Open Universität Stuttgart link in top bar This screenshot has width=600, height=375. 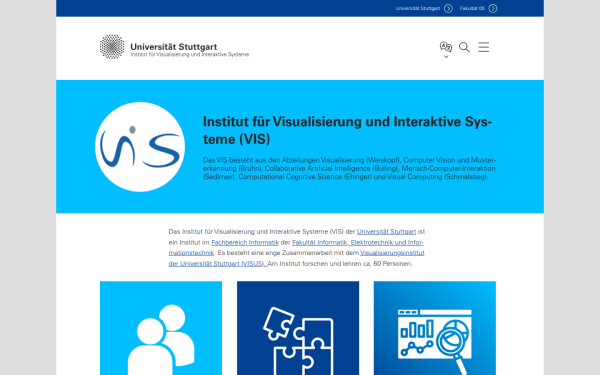(418, 8)
